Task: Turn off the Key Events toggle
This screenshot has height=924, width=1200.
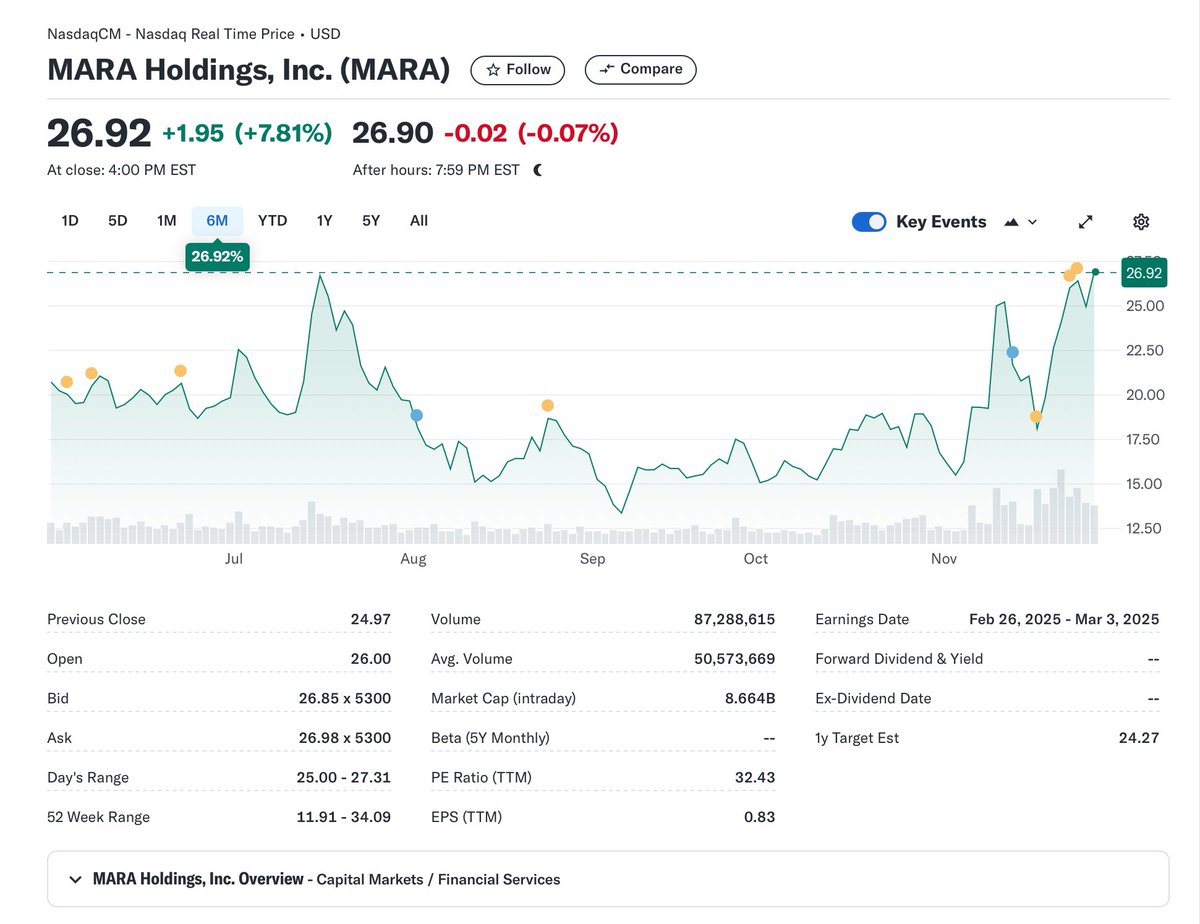Action: point(869,221)
